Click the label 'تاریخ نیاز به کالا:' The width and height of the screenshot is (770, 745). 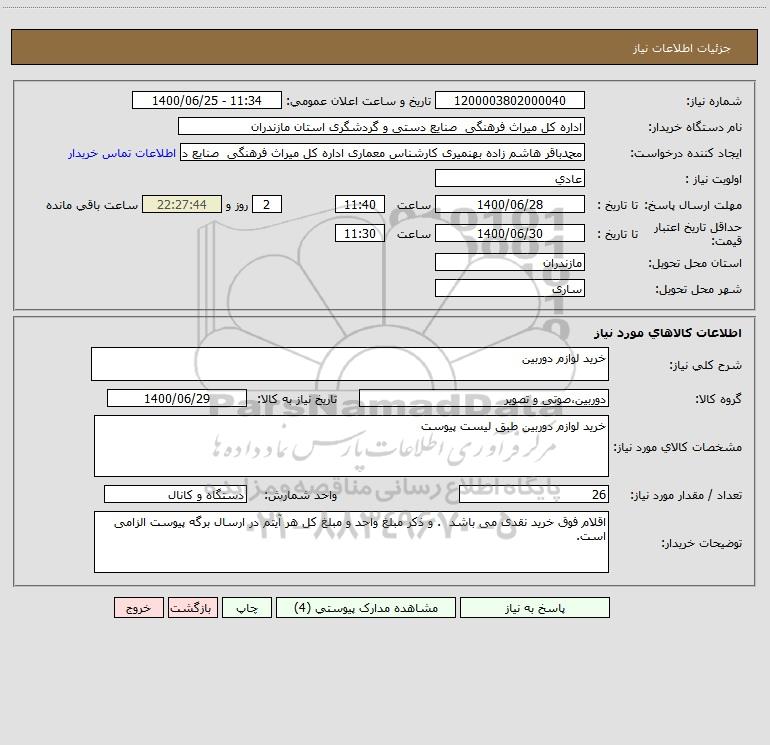[298, 399]
